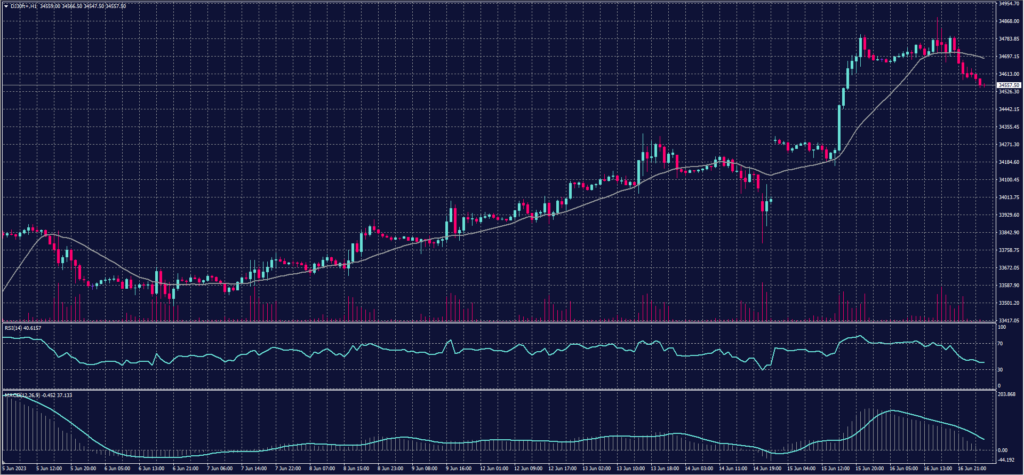Click the MACD signal line peak
Viewport: 1024px width, 475px height.
(890, 410)
